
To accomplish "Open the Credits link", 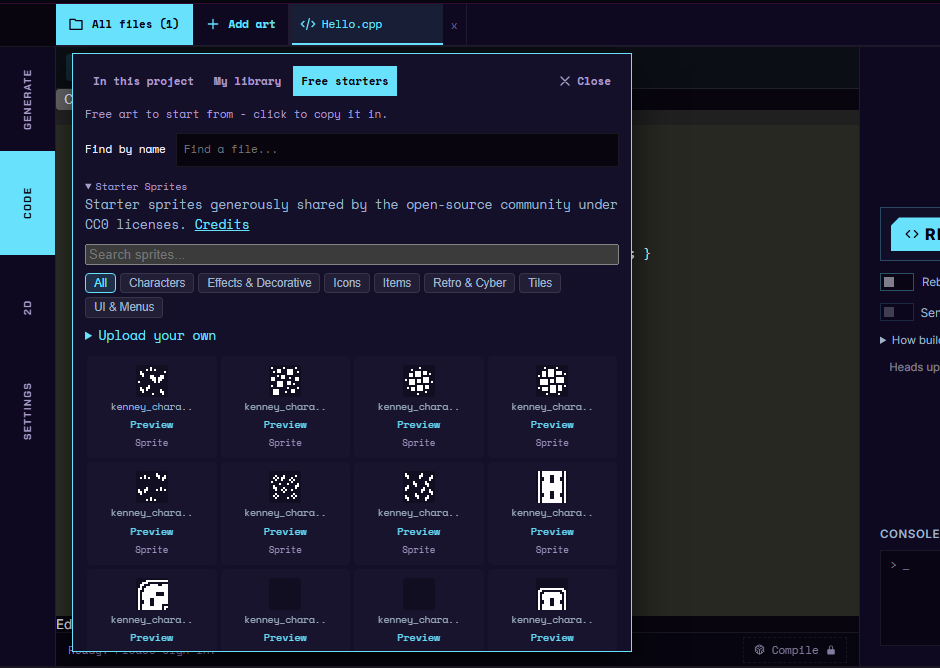I will (222, 224).
